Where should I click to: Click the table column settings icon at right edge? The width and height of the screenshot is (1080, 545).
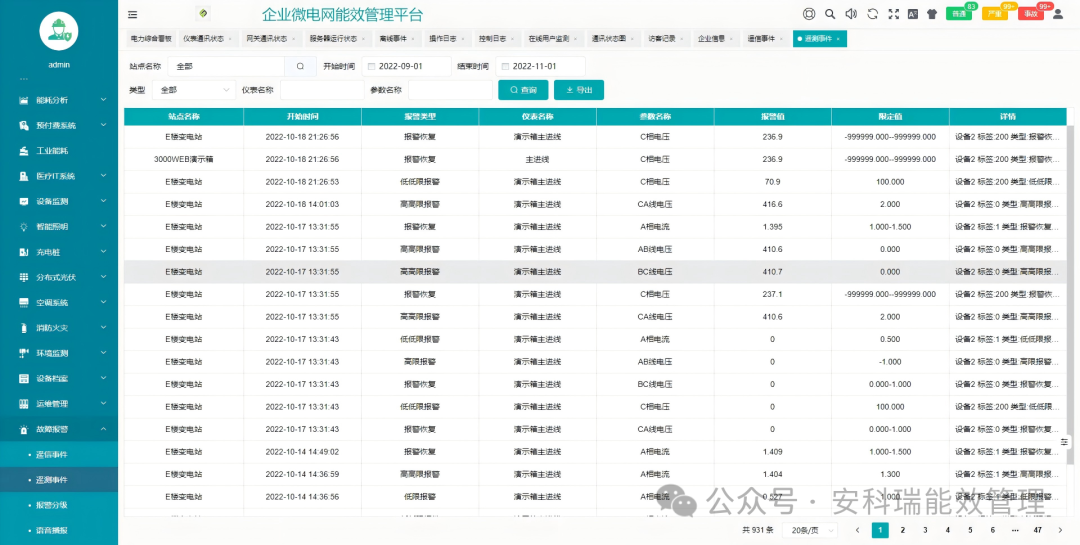(1065, 442)
